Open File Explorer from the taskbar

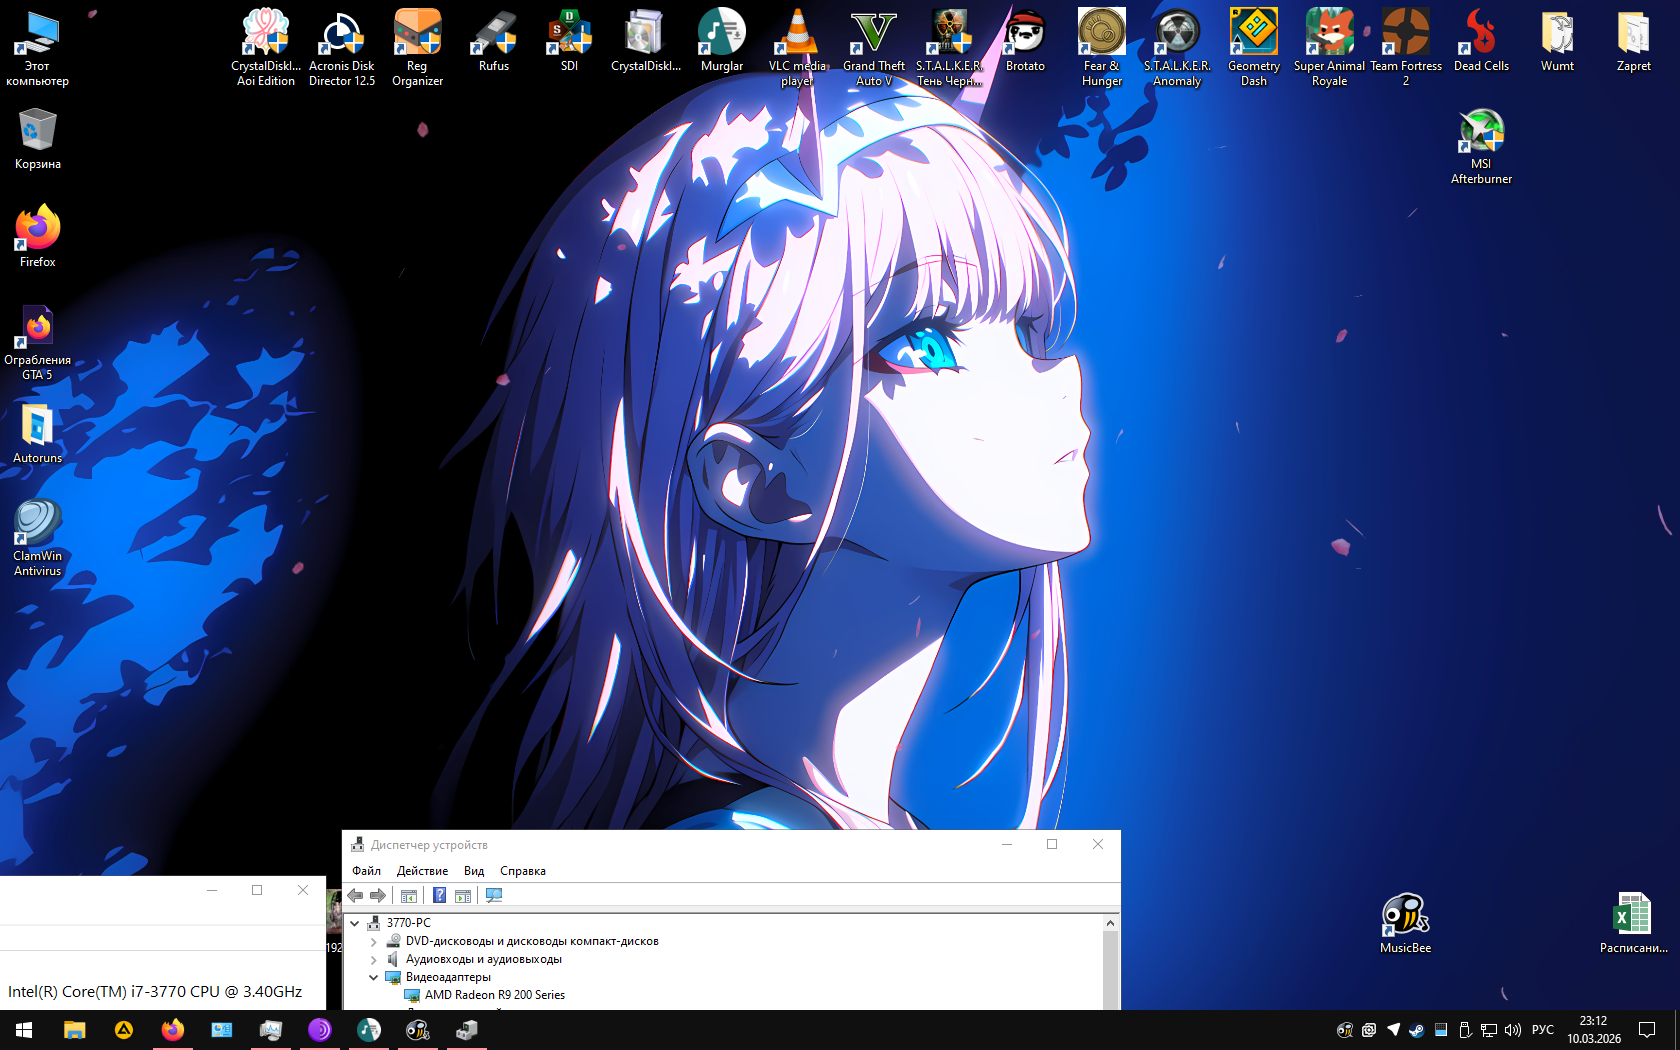click(x=74, y=1030)
